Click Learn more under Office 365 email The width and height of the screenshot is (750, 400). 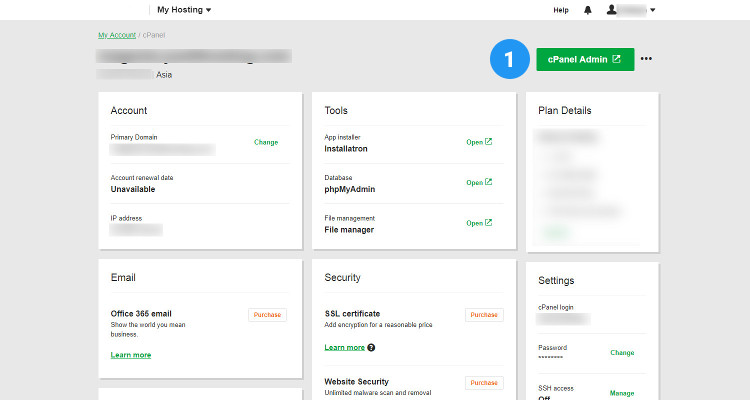[x=131, y=355]
